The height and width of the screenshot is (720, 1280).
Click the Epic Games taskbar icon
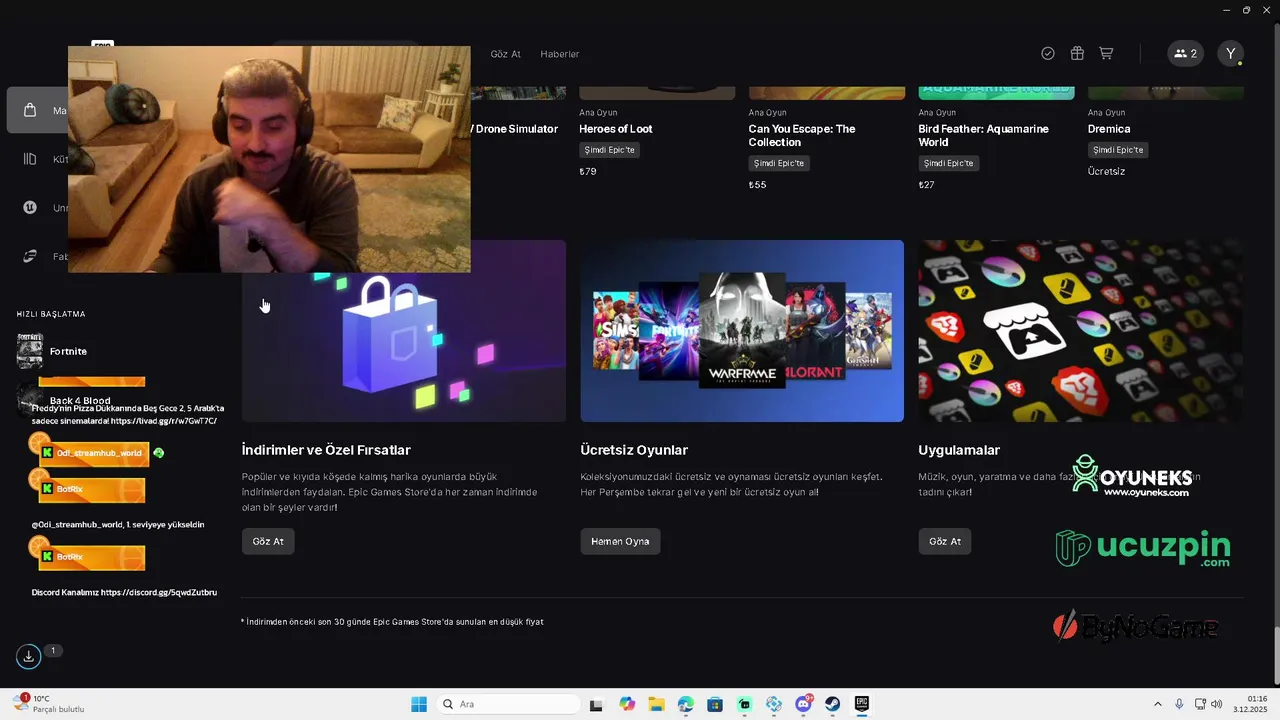pyautogui.click(x=861, y=704)
